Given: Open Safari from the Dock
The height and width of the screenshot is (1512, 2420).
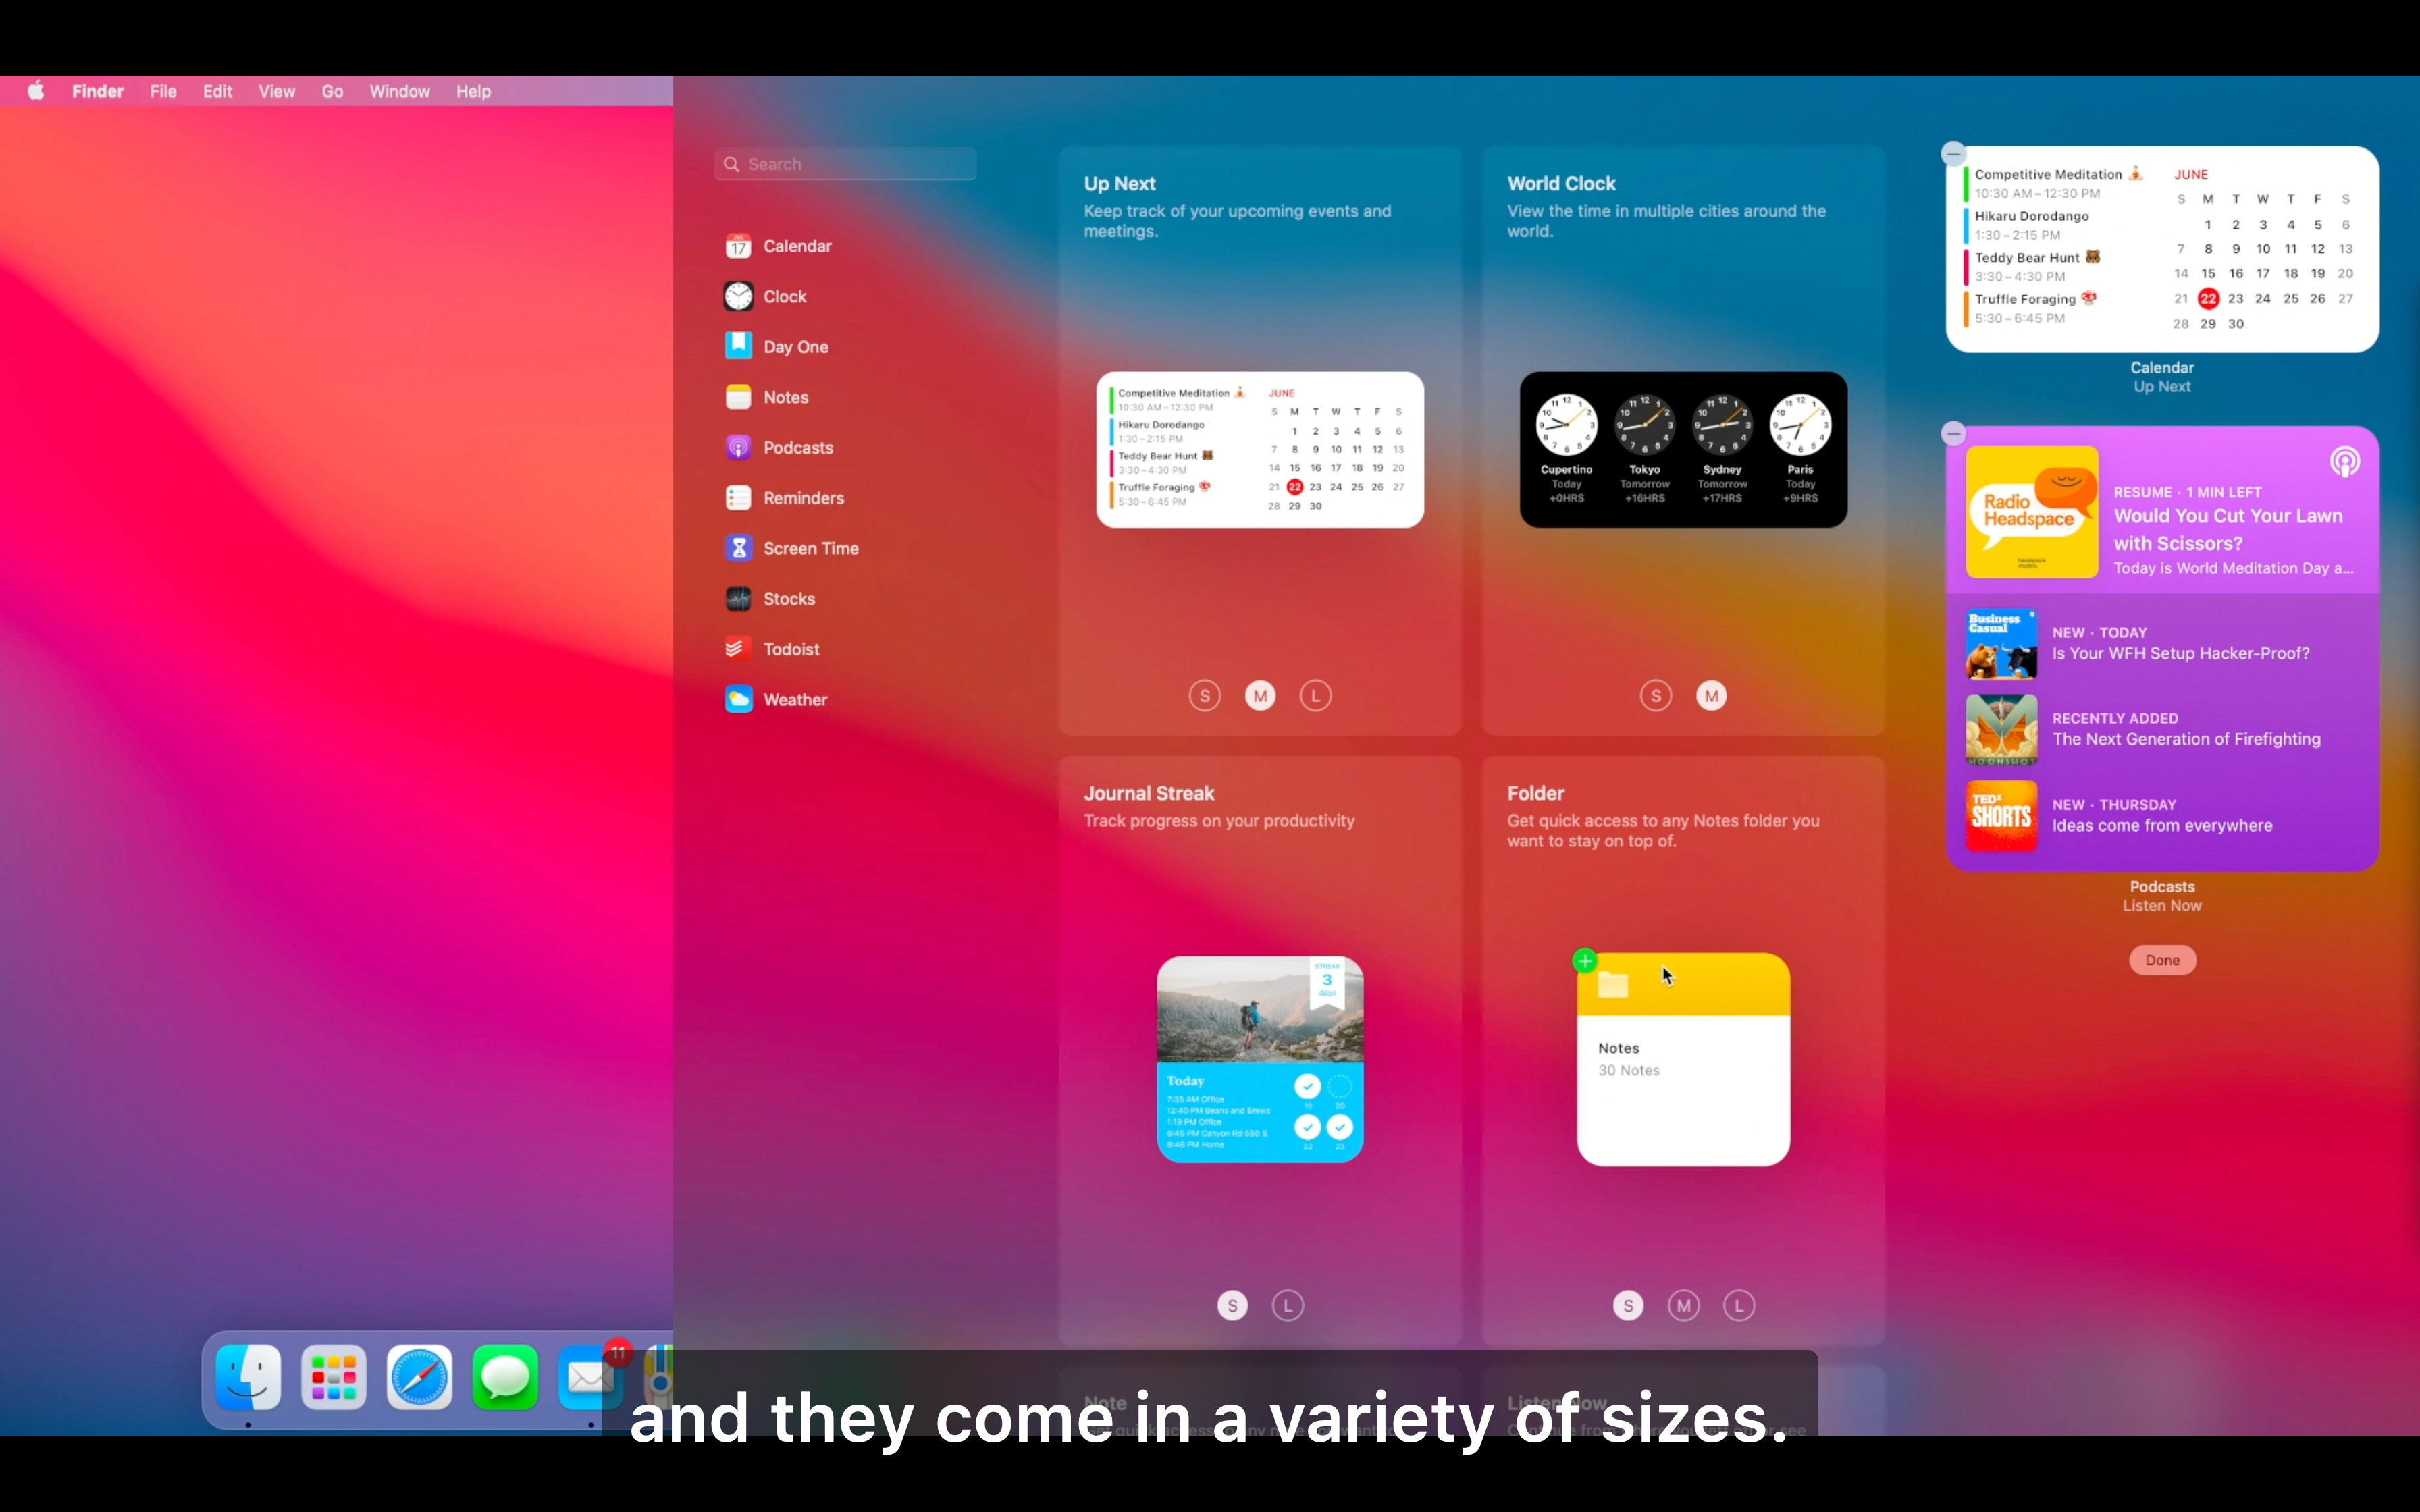Looking at the screenshot, I should tap(419, 1378).
